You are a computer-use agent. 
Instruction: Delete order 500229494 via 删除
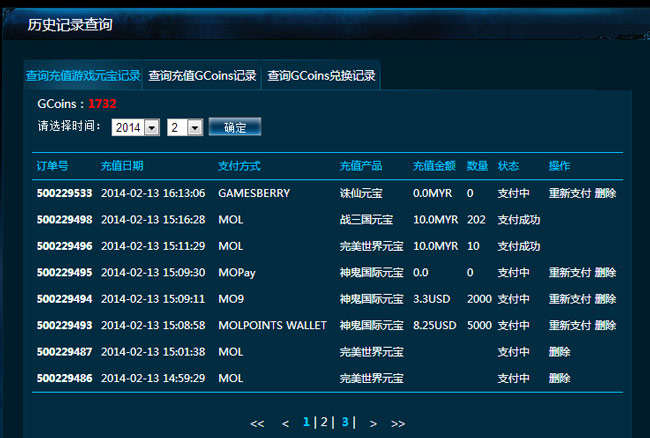pyautogui.click(x=605, y=299)
